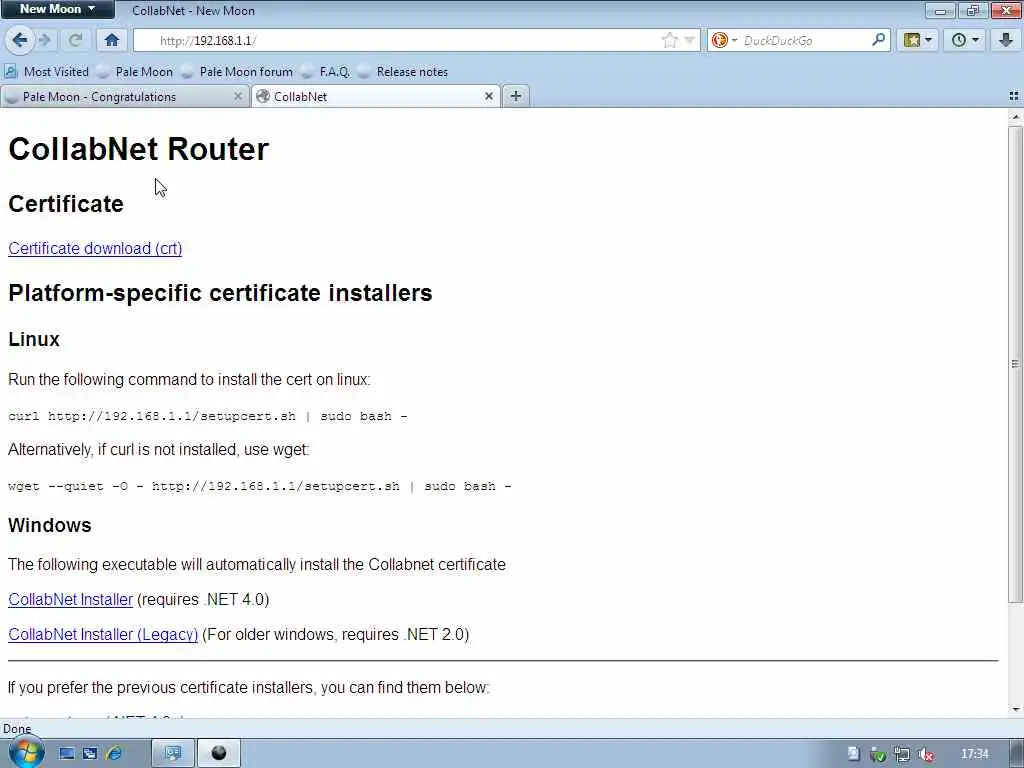This screenshot has width=1024, height=768.
Task: Open the Pale Moon bookmark
Action: click(x=135, y=72)
